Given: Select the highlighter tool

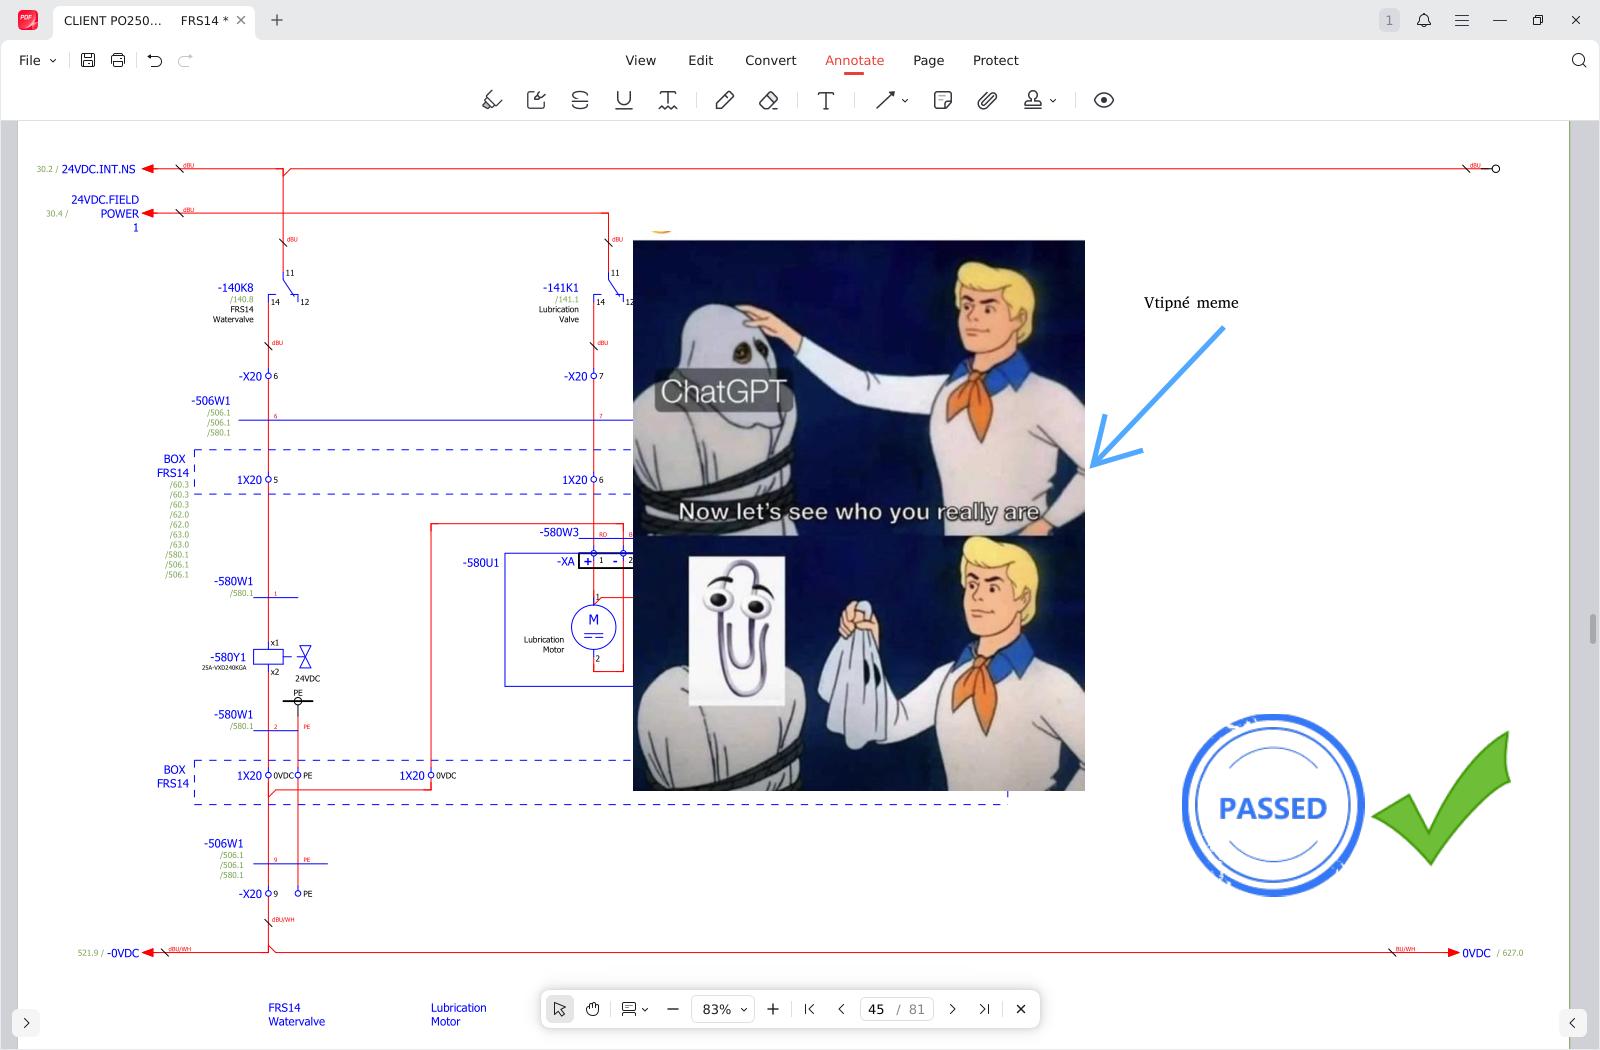Looking at the screenshot, I should click(x=491, y=100).
